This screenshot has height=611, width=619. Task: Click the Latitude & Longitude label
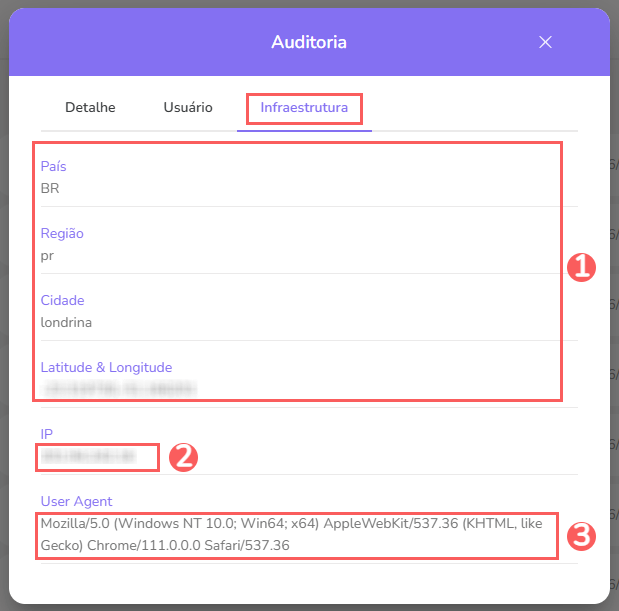(106, 367)
